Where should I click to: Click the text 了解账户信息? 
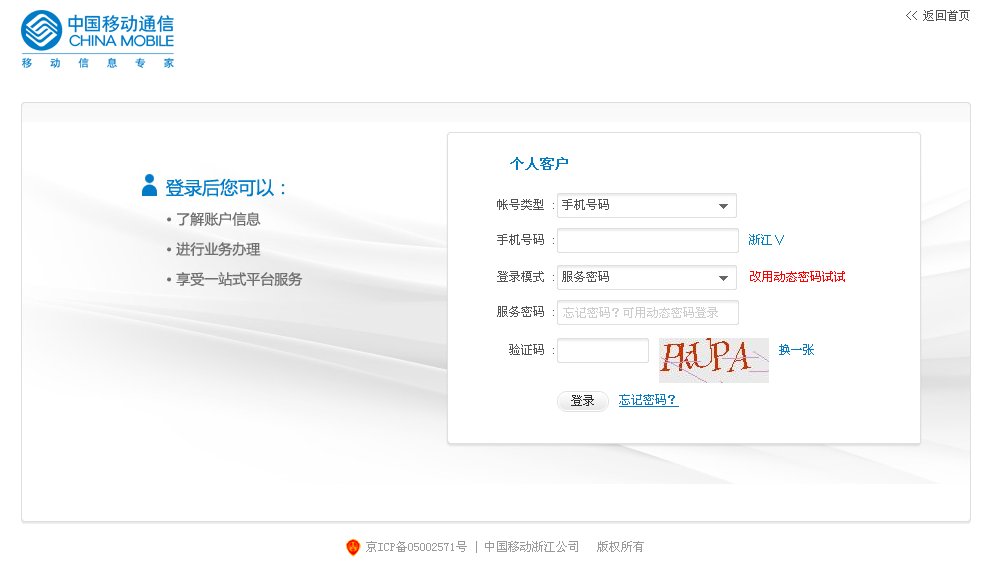tap(218, 219)
